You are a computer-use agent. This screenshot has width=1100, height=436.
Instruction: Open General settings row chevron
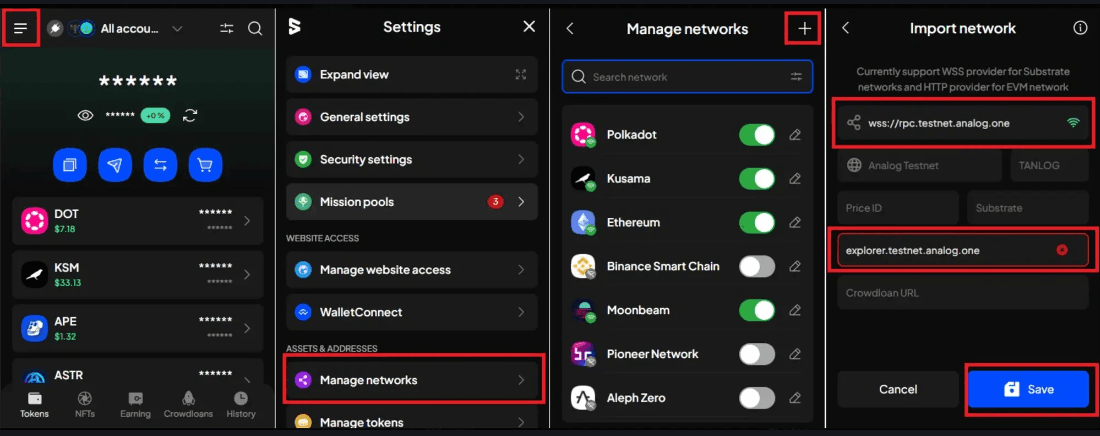pos(521,117)
